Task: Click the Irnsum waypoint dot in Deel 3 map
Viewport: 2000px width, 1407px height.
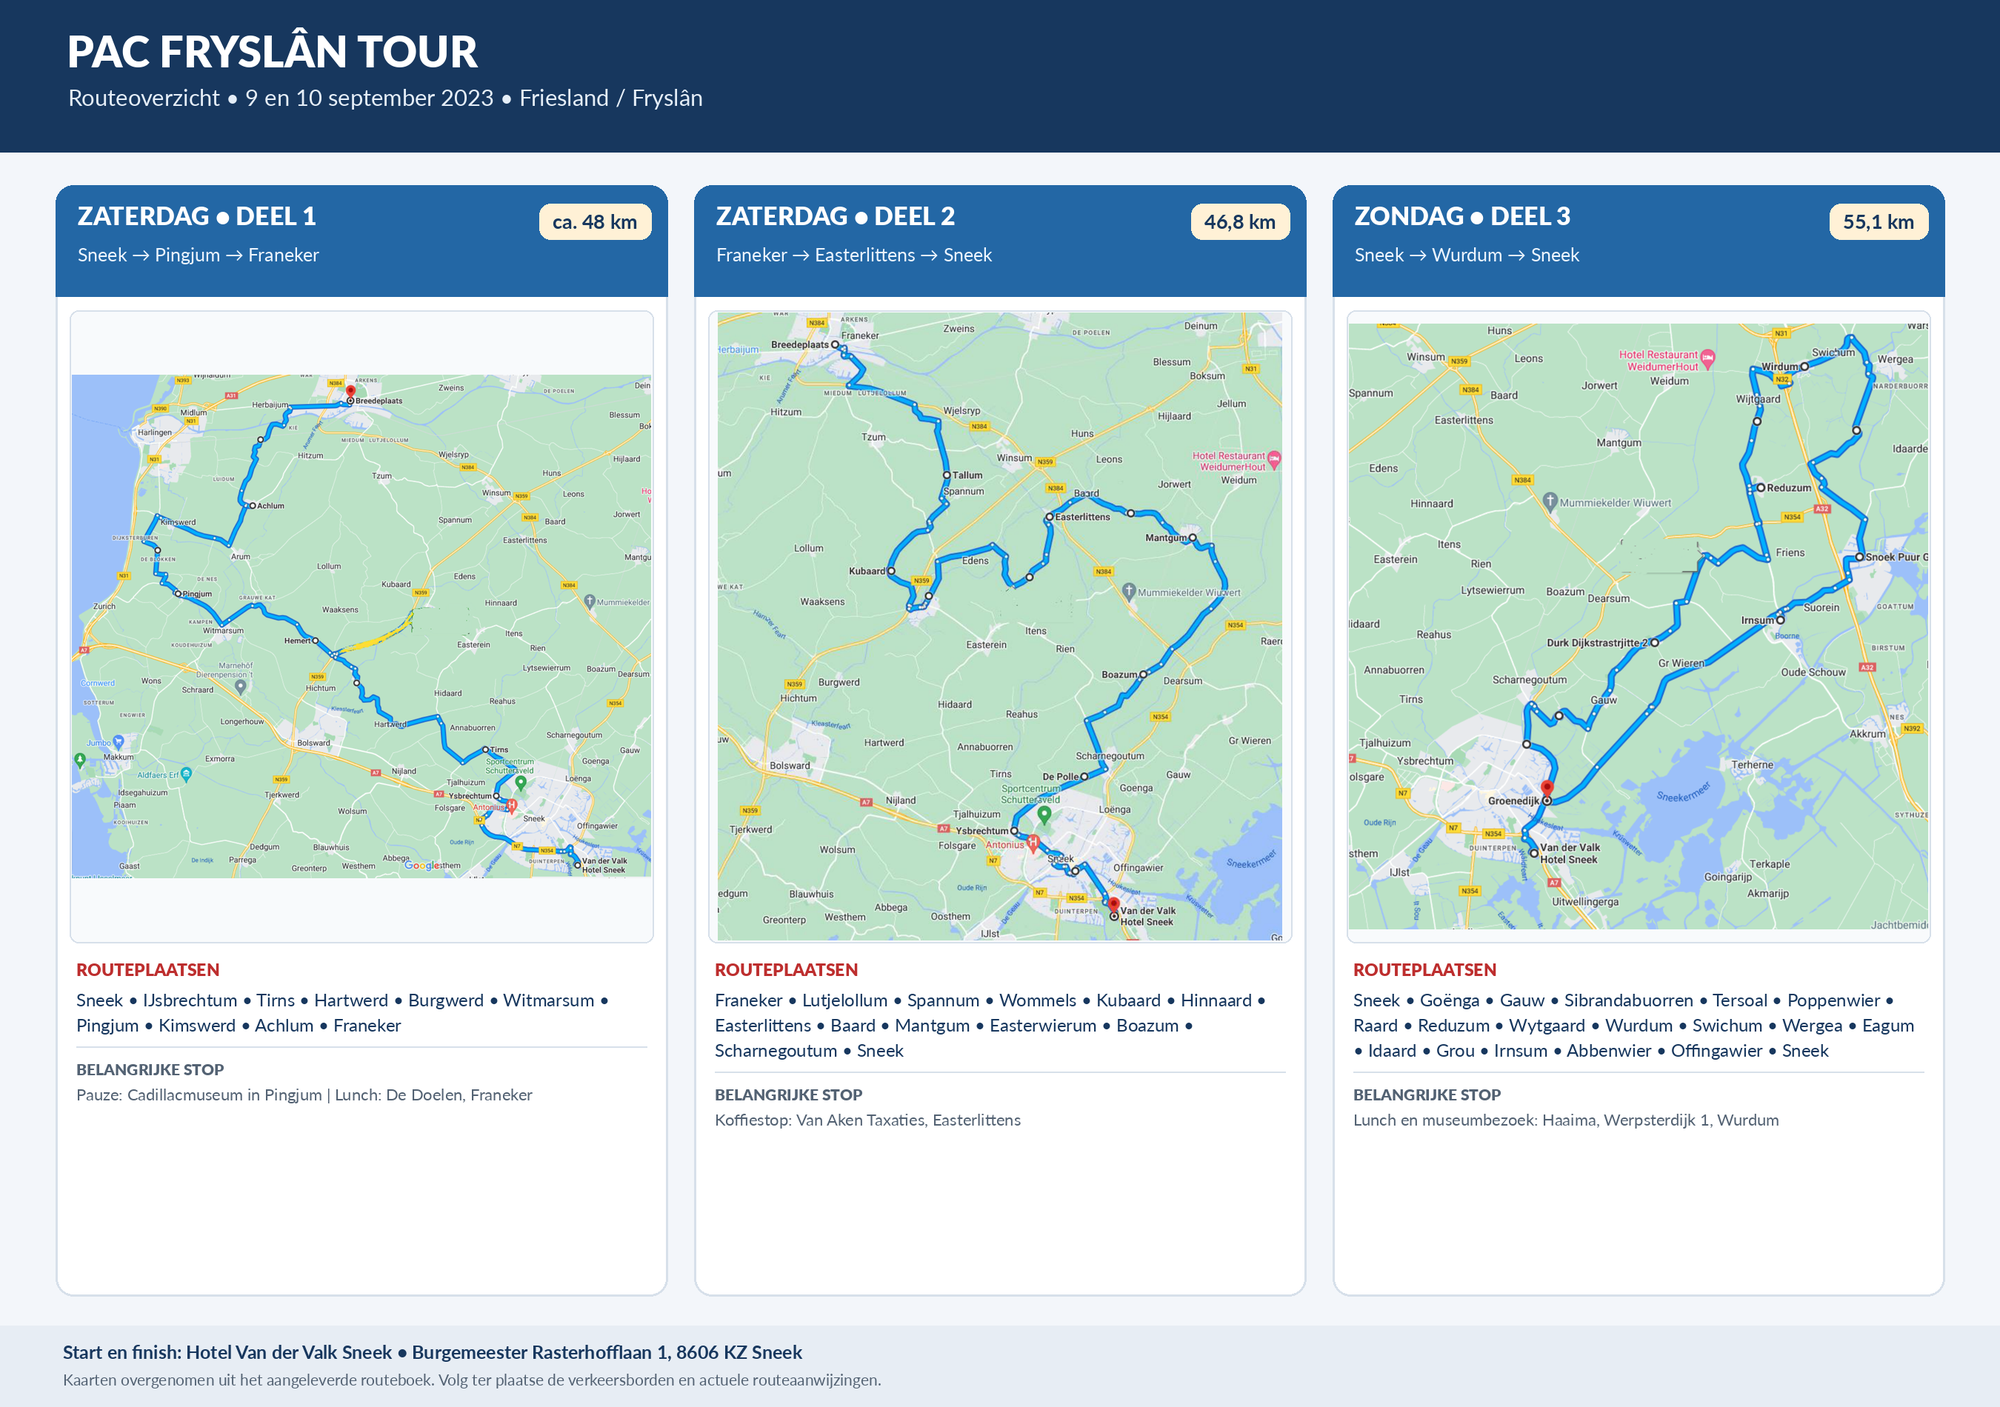Action: coord(1781,620)
